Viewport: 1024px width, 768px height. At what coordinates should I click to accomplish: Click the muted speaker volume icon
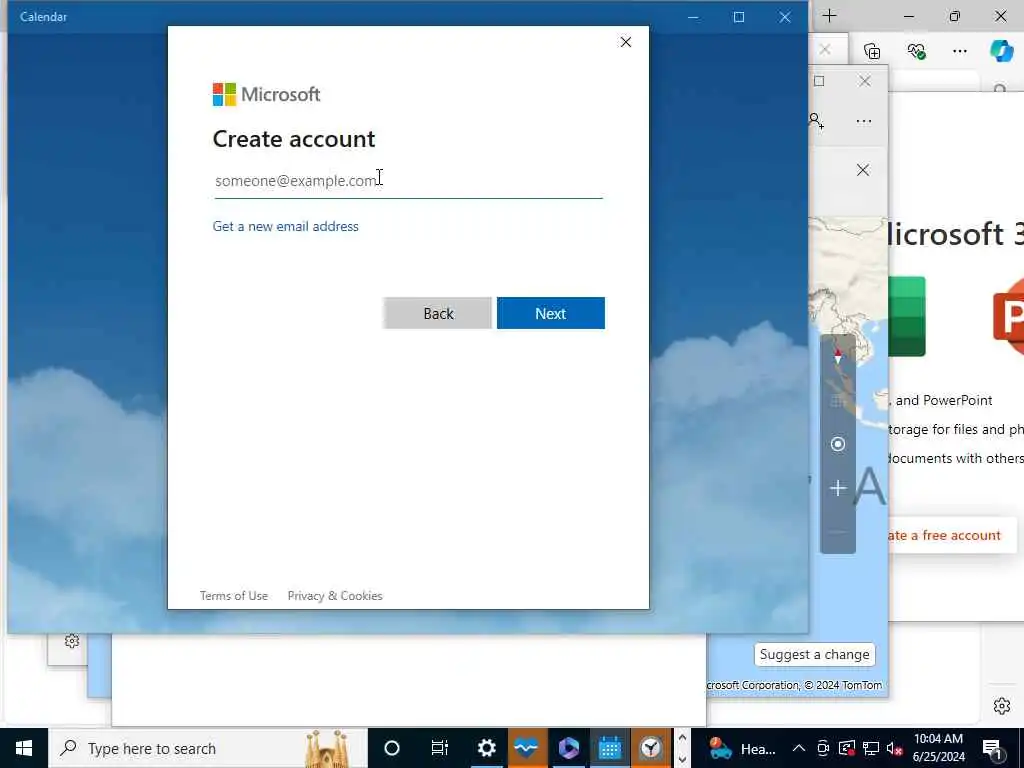click(x=895, y=748)
